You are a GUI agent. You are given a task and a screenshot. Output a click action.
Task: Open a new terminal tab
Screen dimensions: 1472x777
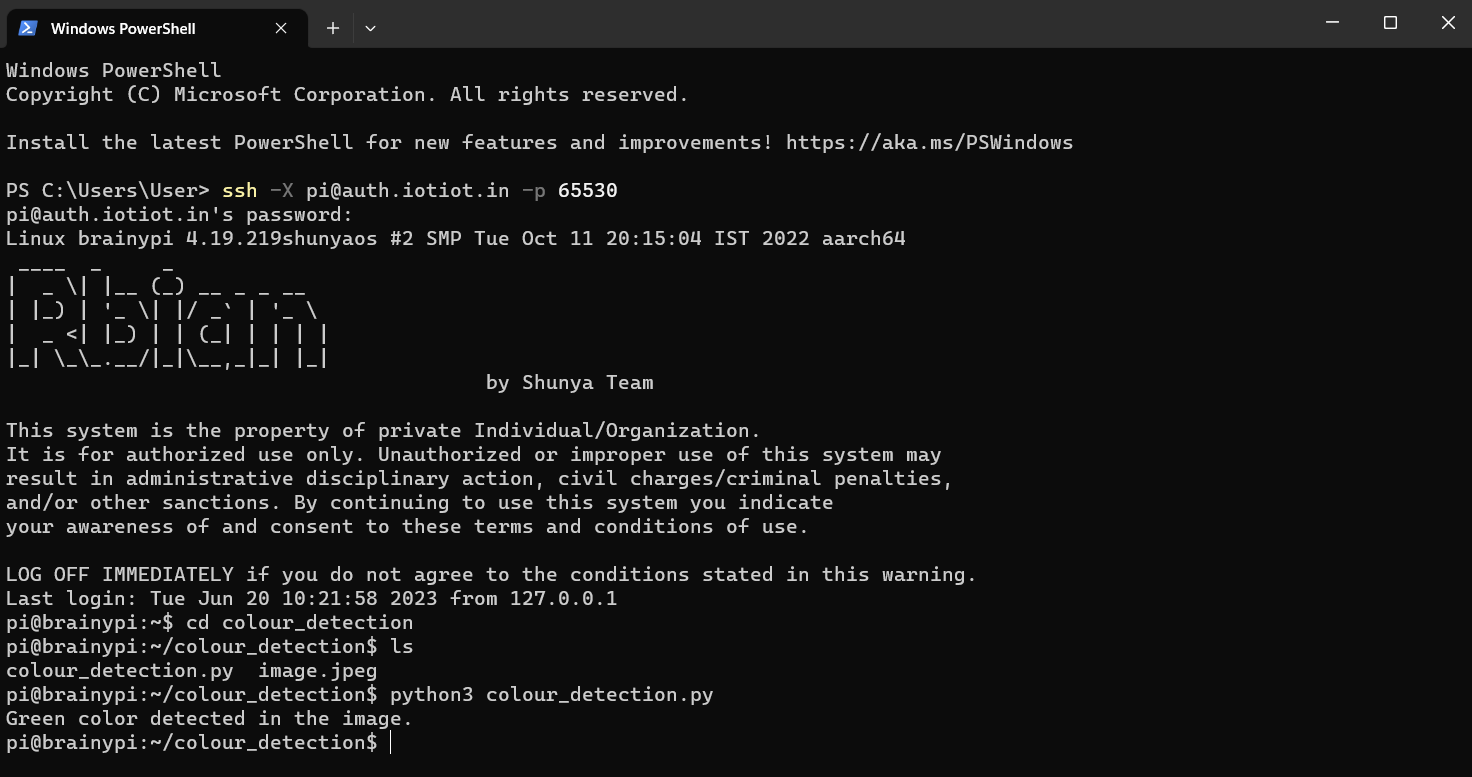pos(333,28)
